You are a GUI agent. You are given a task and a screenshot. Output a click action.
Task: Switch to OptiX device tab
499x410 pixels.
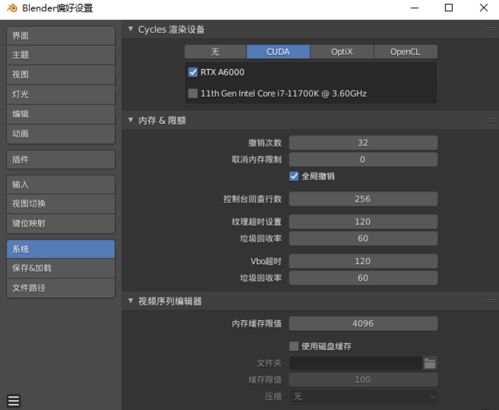tap(342, 52)
